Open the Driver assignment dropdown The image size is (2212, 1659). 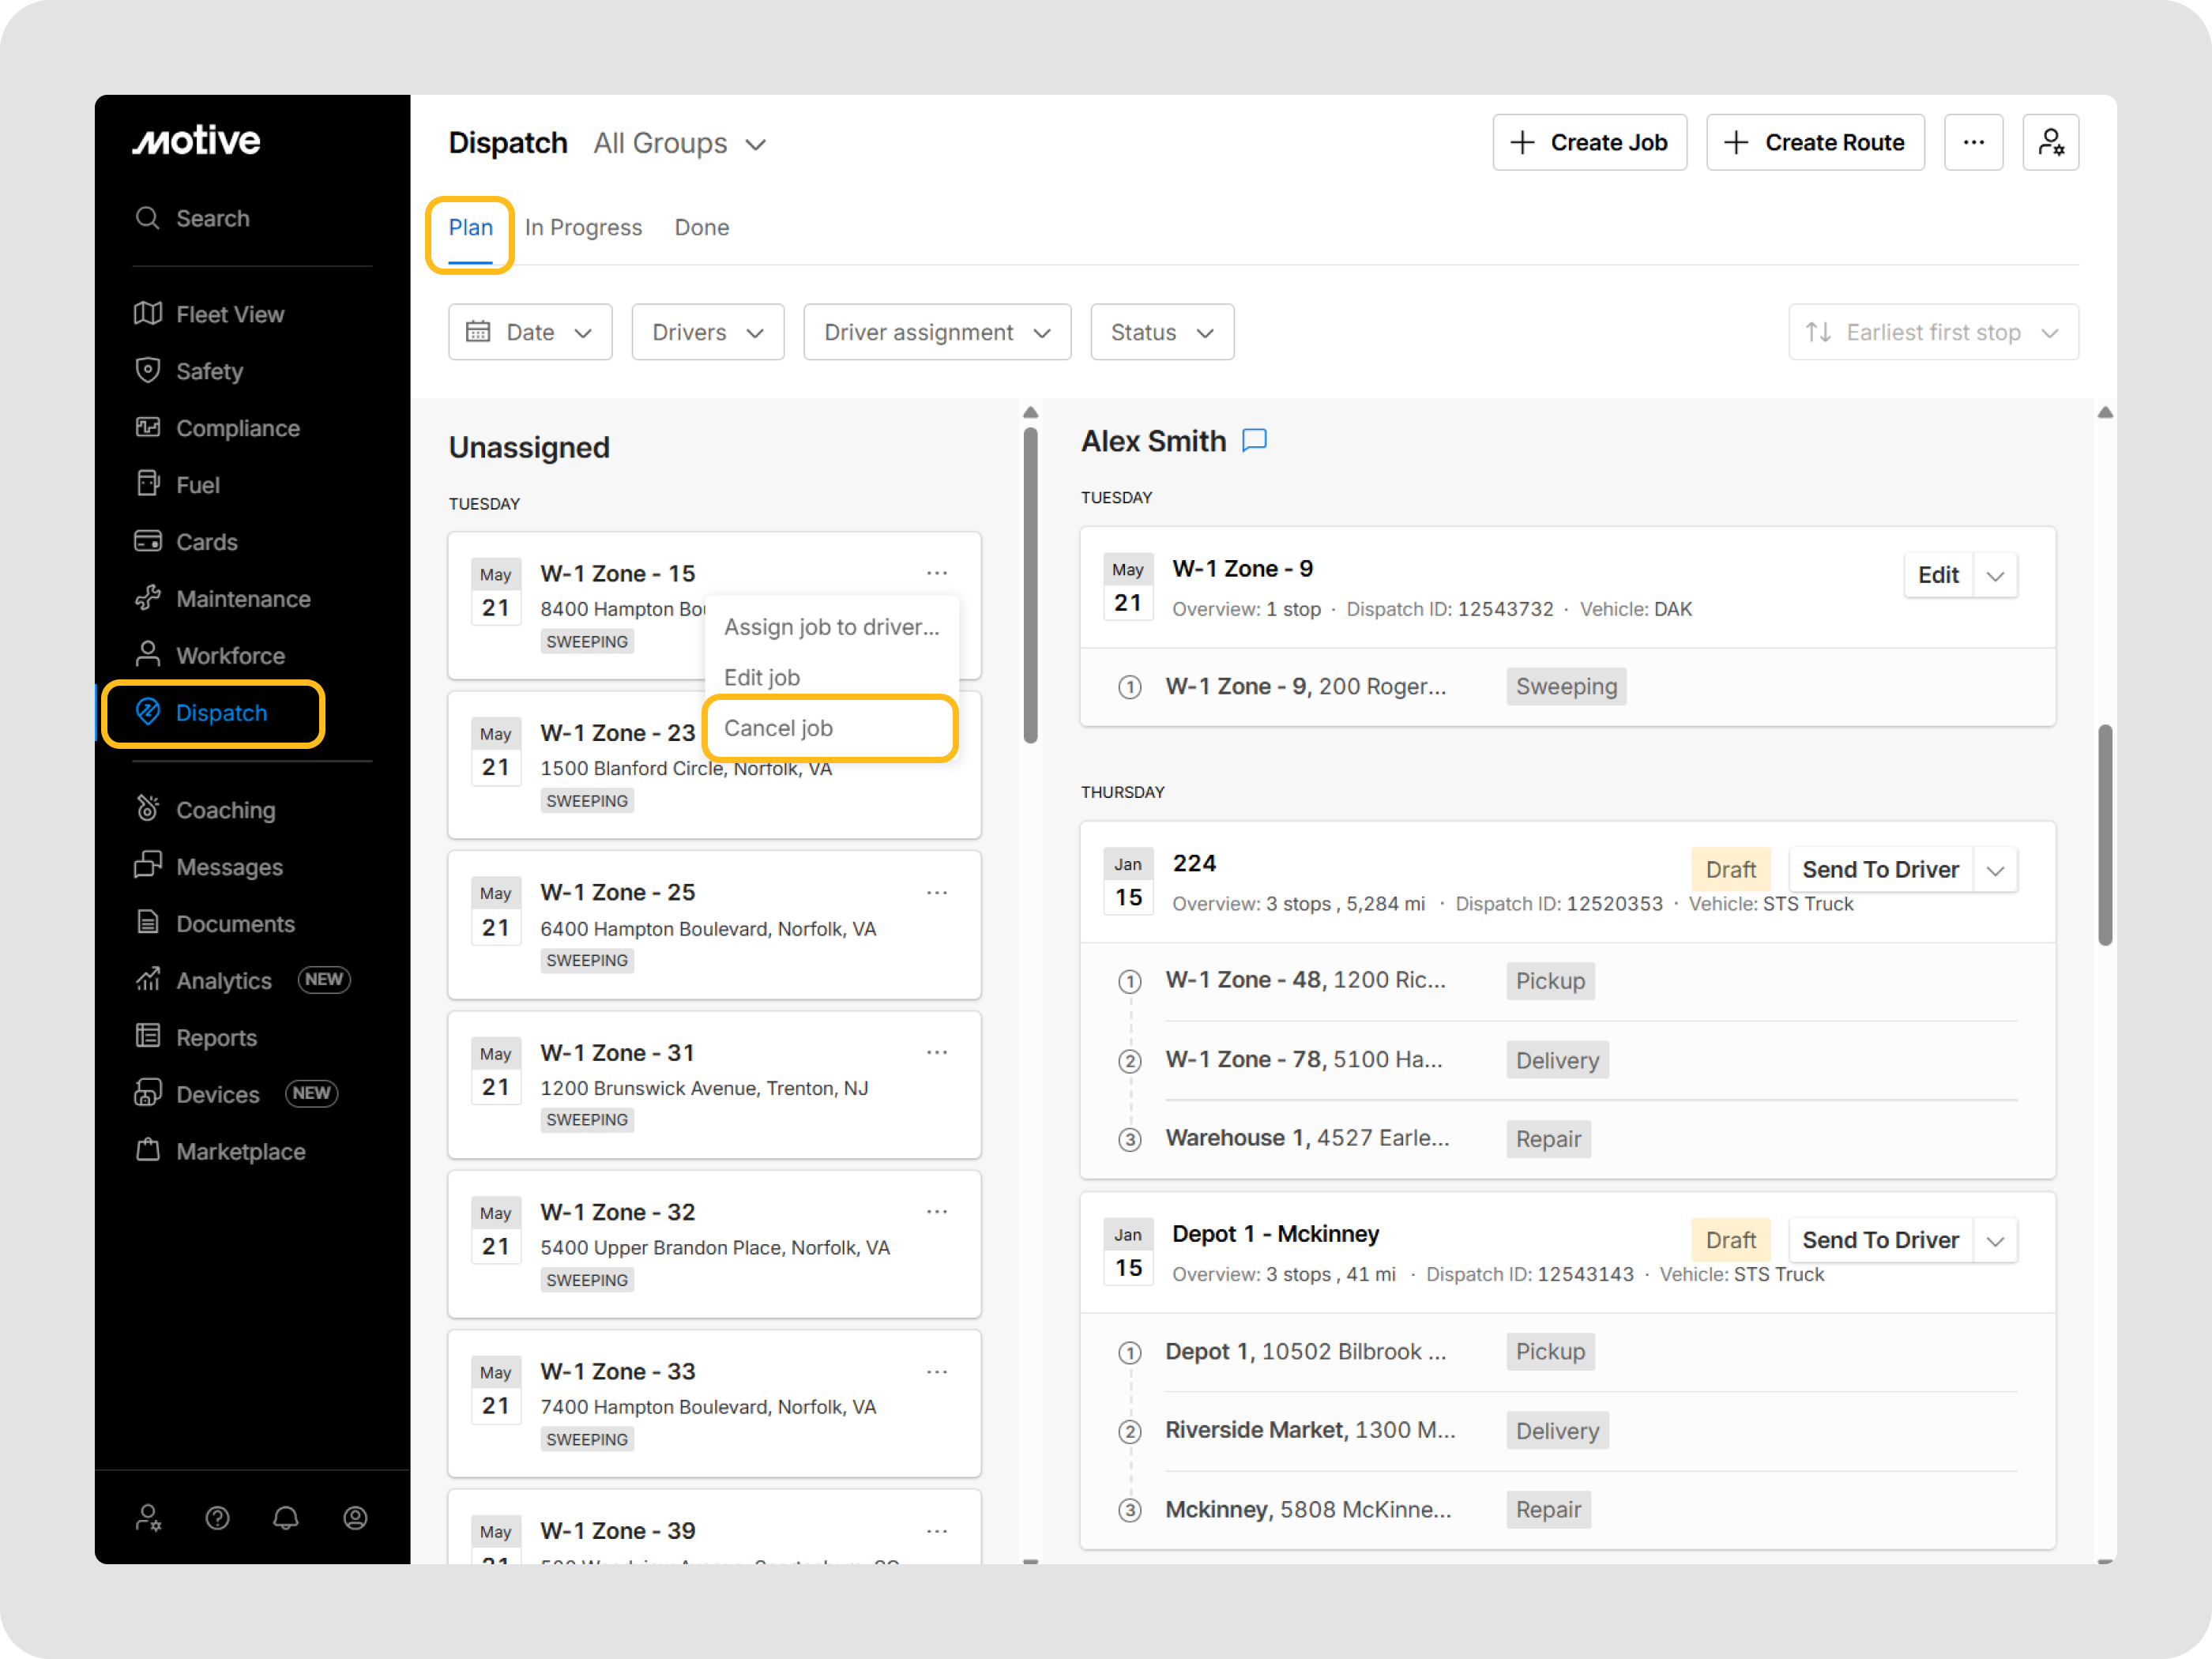937,332
